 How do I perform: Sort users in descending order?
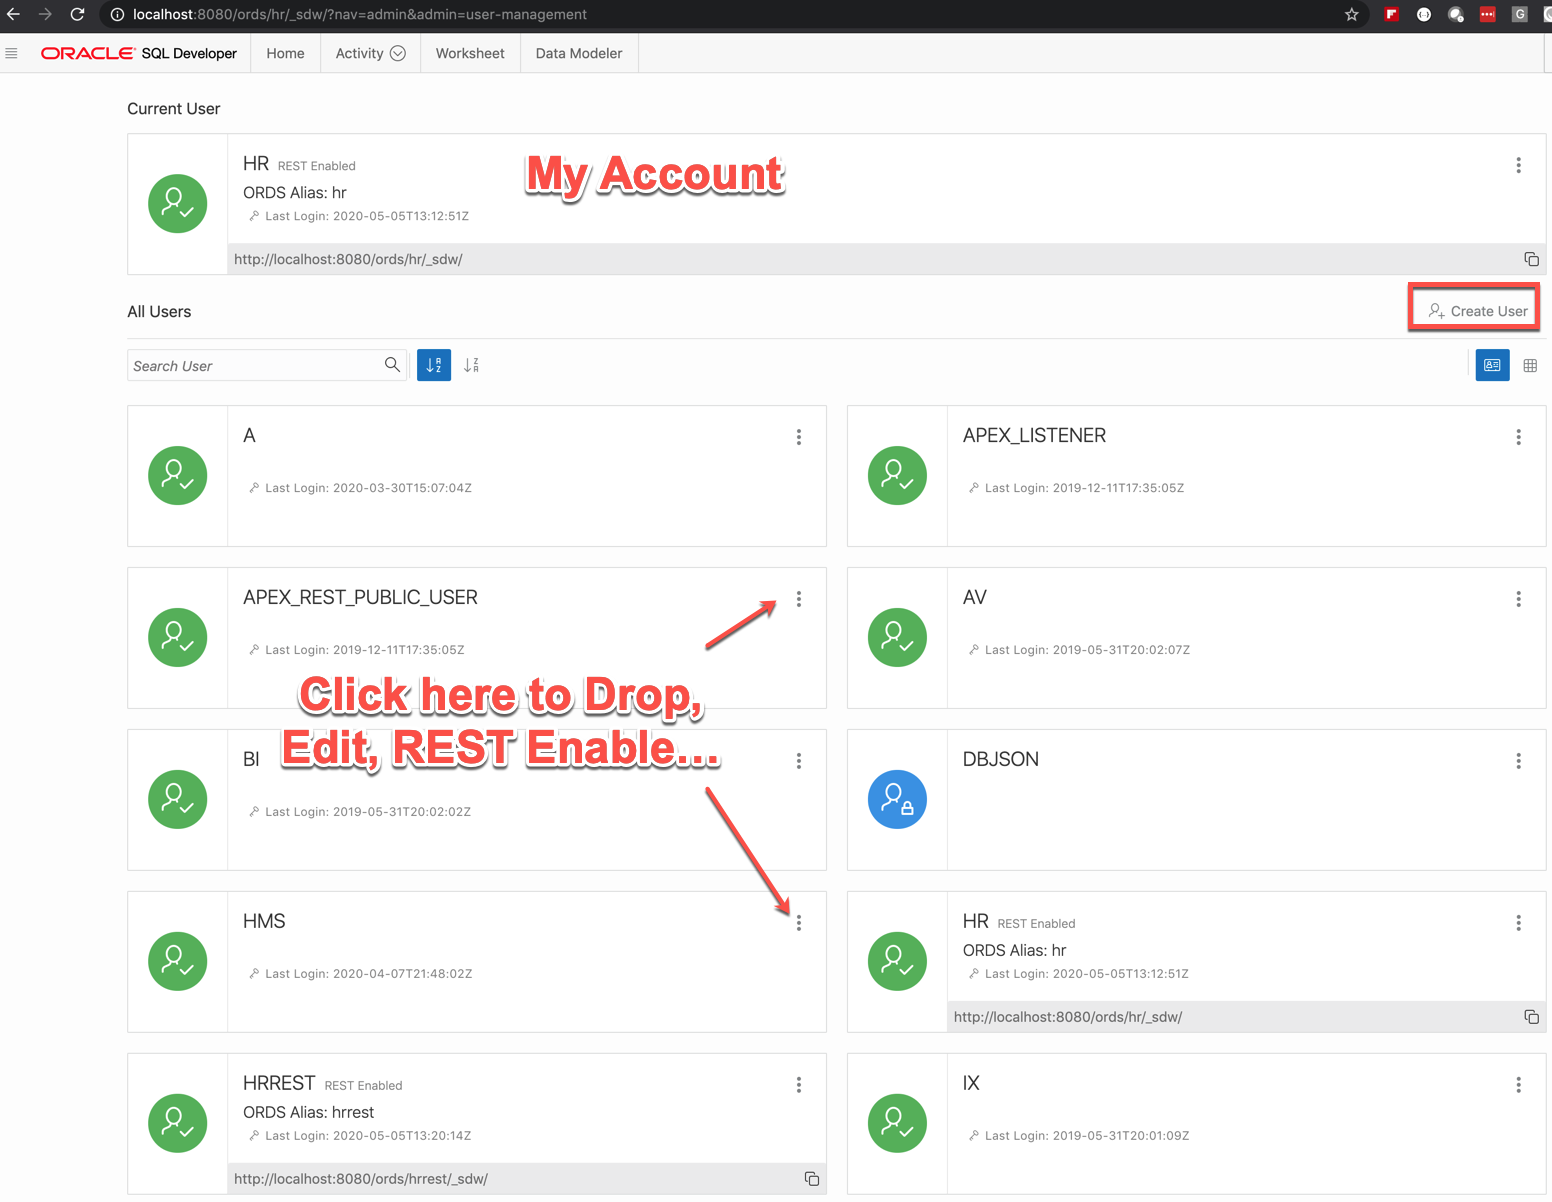click(471, 365)
